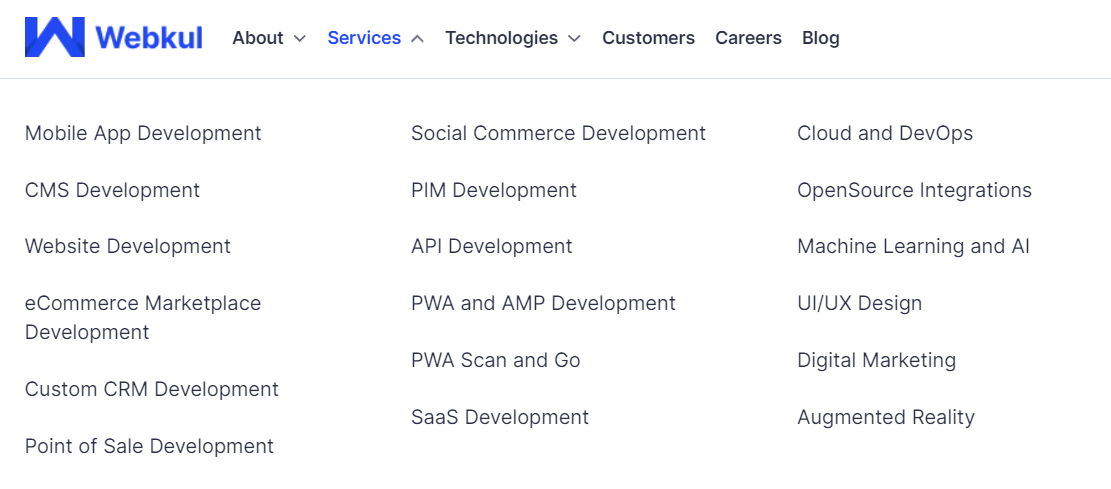
Task: Select Augmented Reality link
Action: pos(886,417)
